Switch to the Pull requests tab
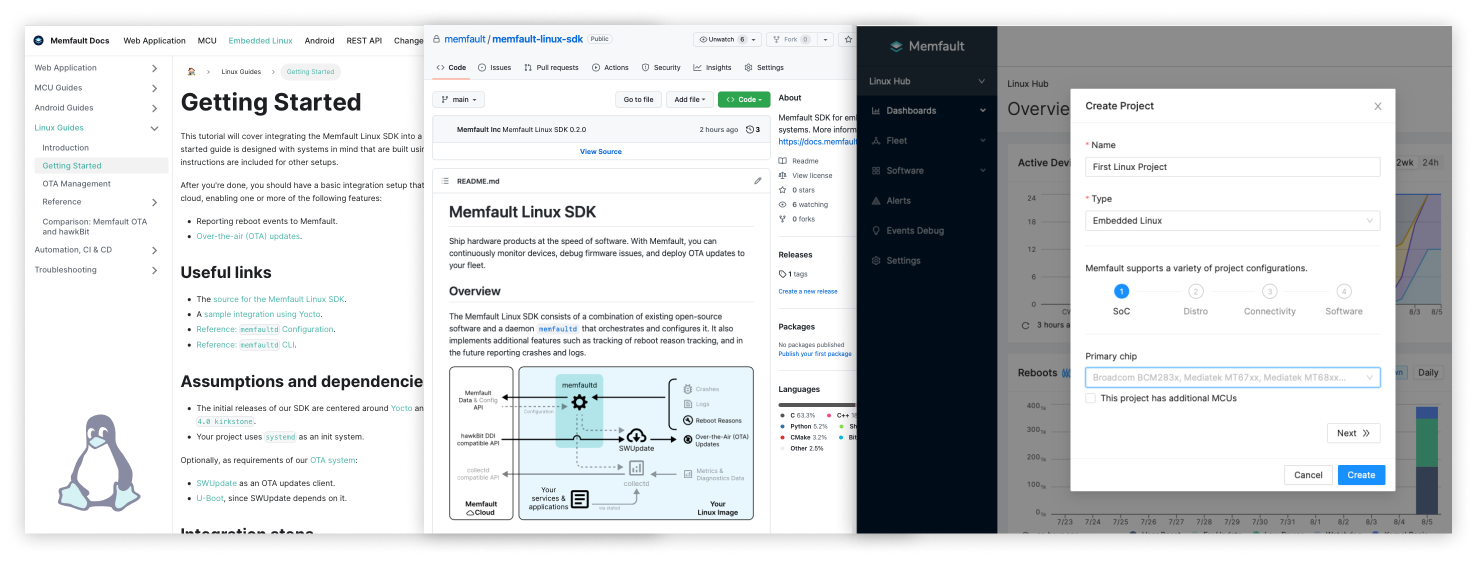Screen dimensions: 1481x566 pos(551,68)
